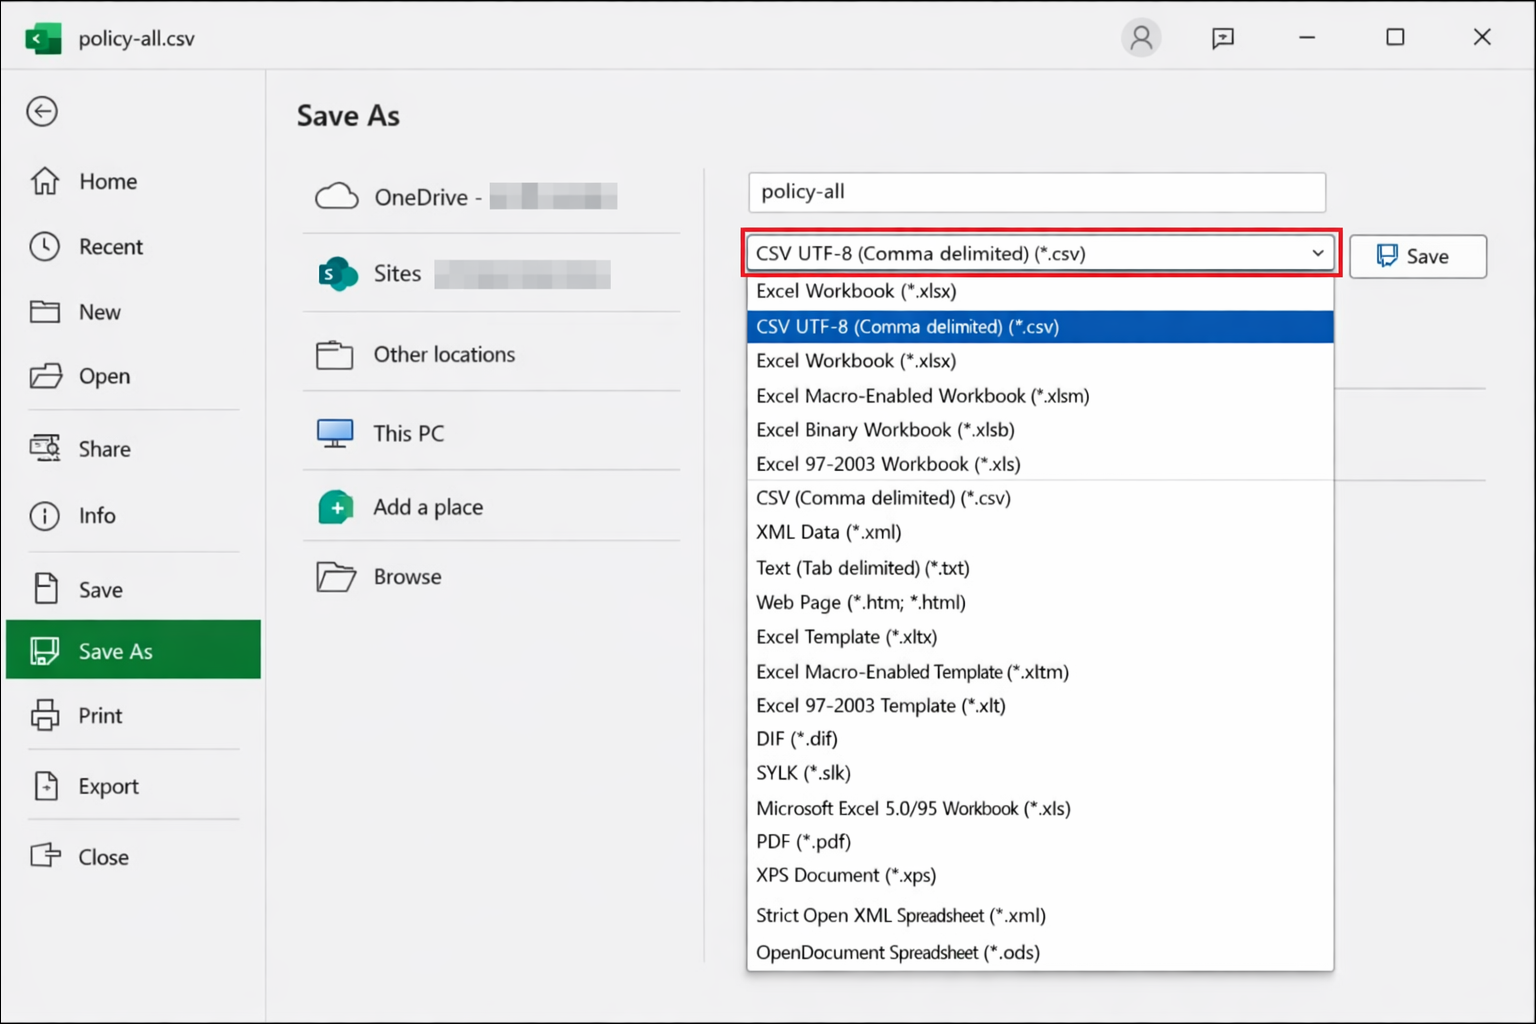Click the Info circle icon in sidebar

[45, 515]
